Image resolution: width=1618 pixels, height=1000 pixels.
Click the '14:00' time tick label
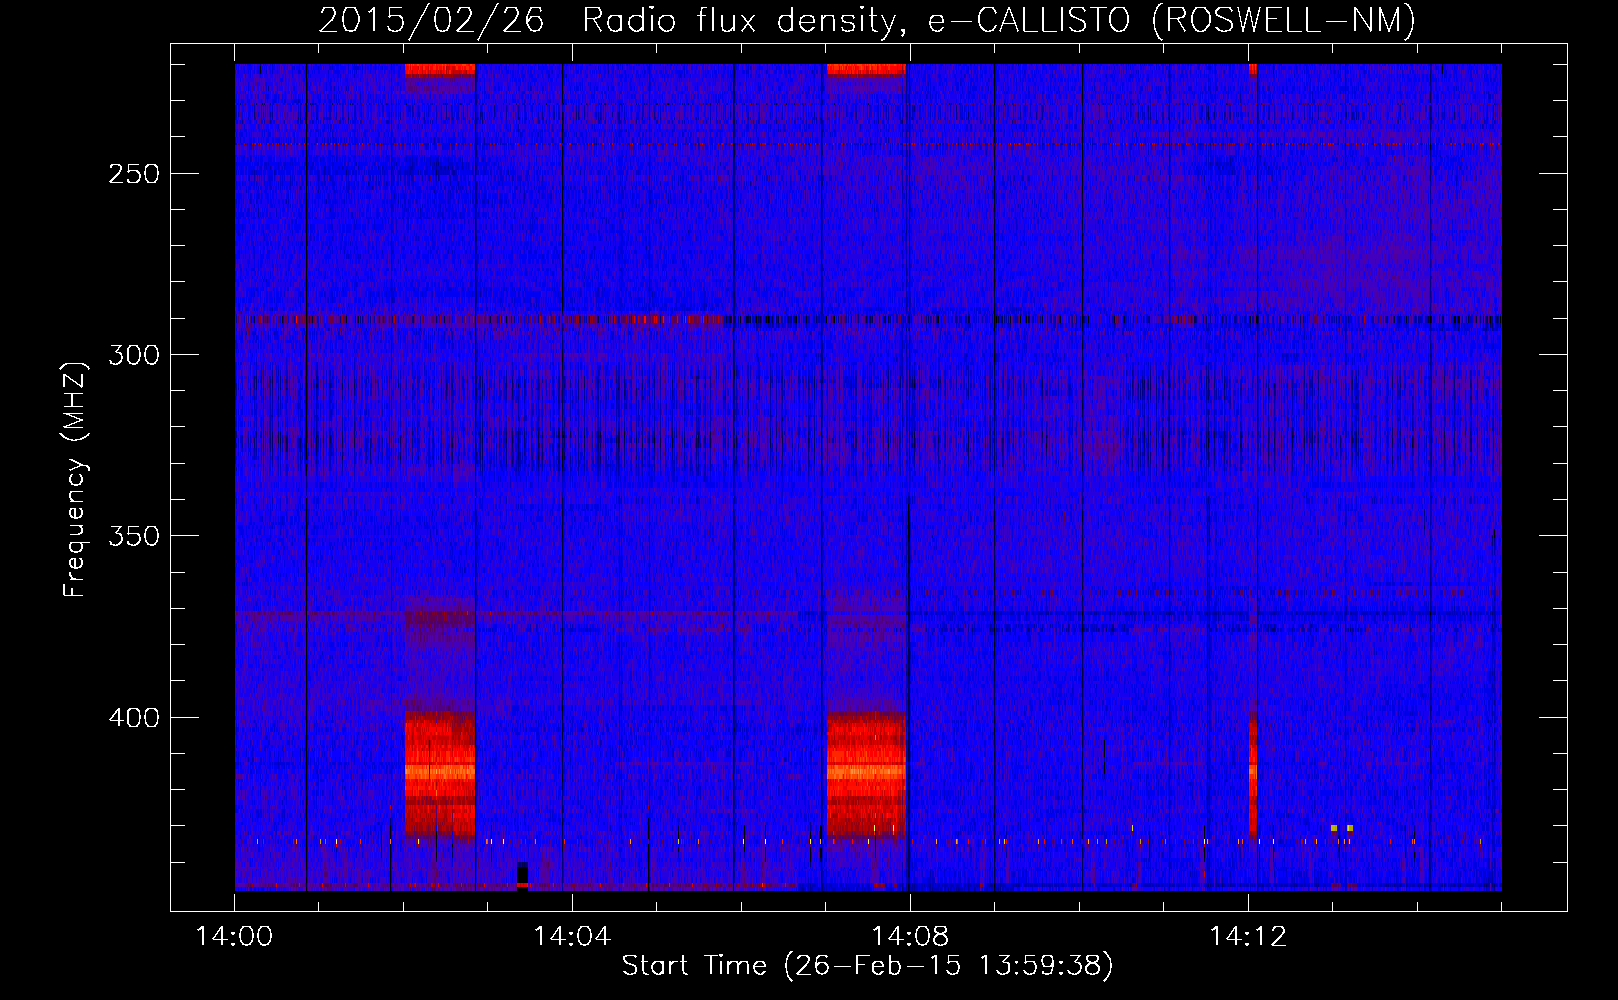tap(234, 936)
